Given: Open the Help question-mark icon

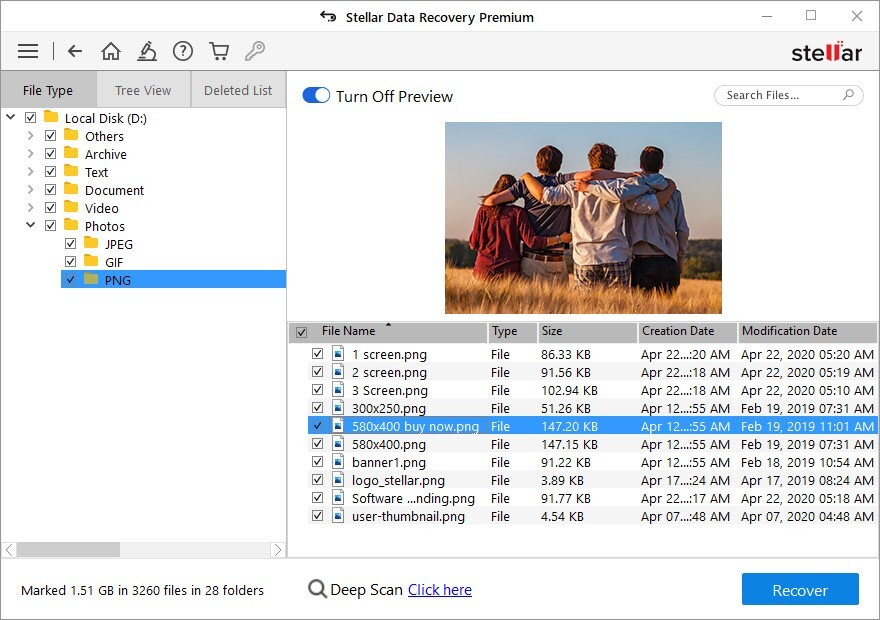Looking at the screenshot, I should click(x=183, y=51).
